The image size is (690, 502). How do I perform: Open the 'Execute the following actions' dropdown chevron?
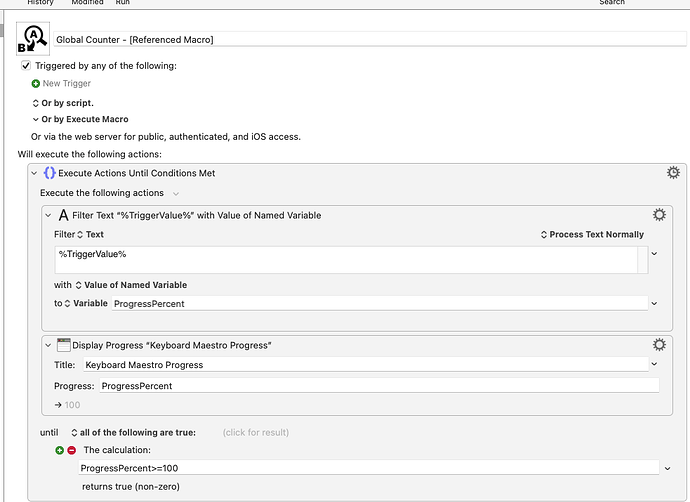tap(176, 194)
